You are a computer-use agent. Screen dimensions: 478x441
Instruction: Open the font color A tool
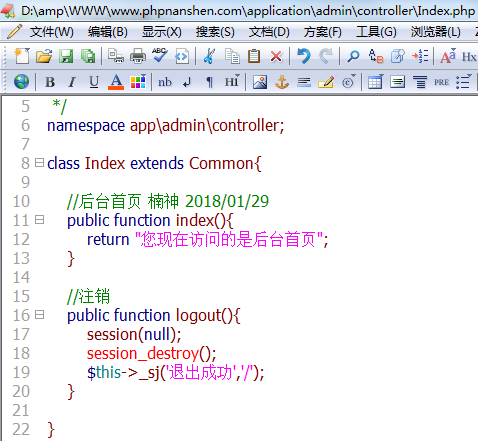[x=116, y=82]
